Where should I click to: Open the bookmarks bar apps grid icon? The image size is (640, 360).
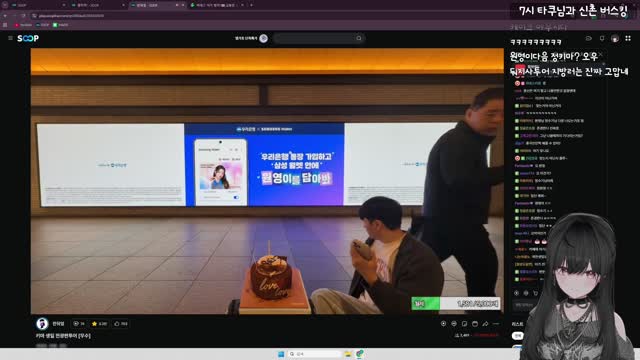click(5, 25)
